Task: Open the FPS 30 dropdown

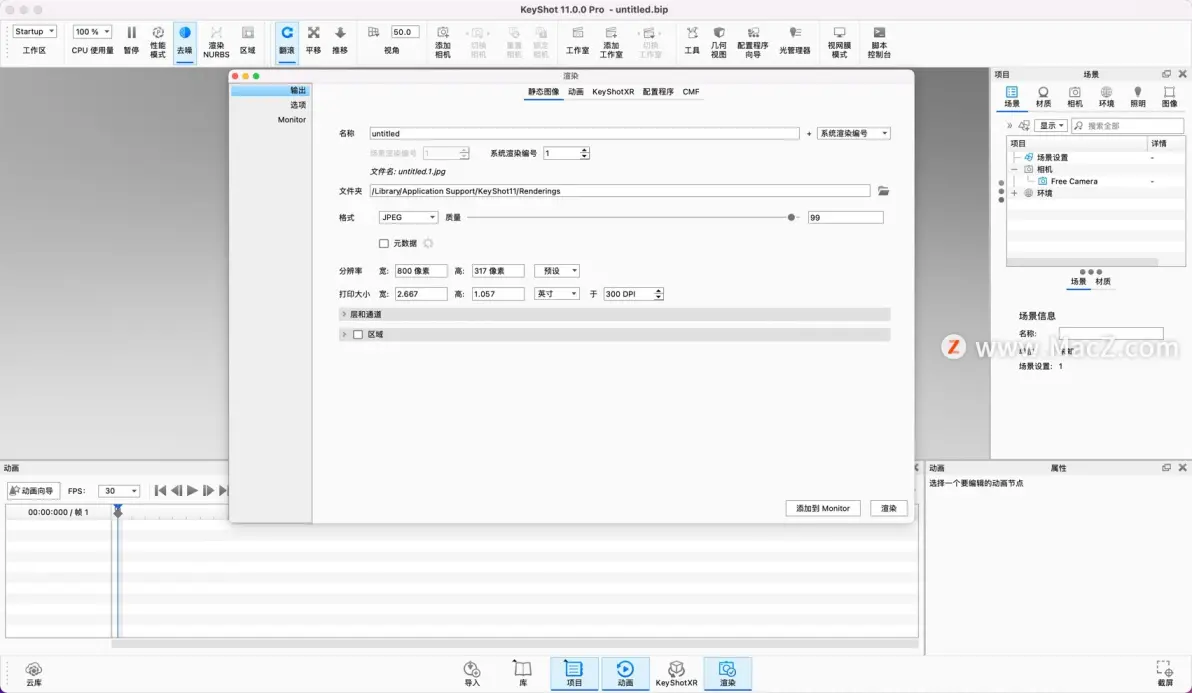Action: 119,491
